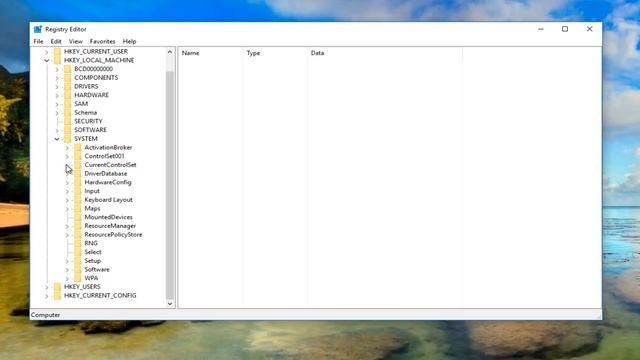
Task: Select the CurrentControlSet key label
Action: (110, 165)
